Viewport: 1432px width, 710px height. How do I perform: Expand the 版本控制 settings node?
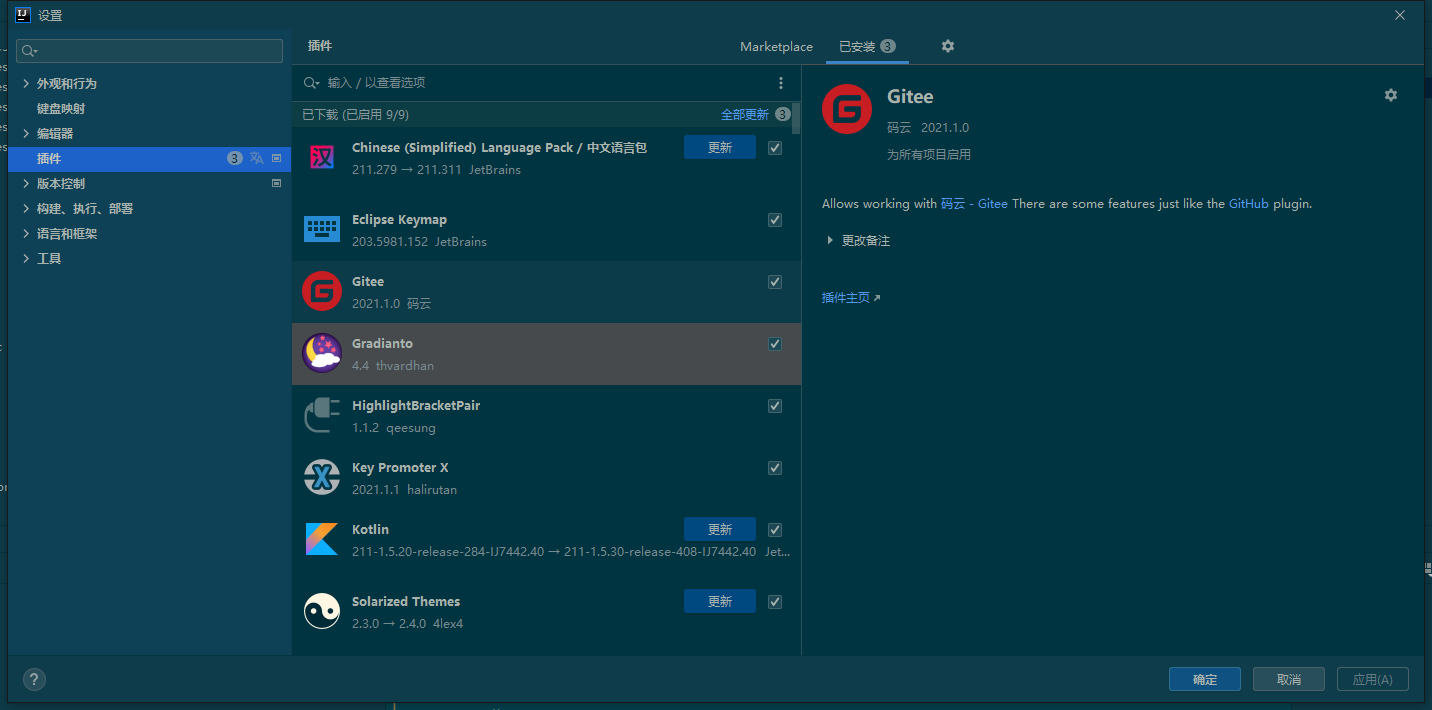(26, 183)
